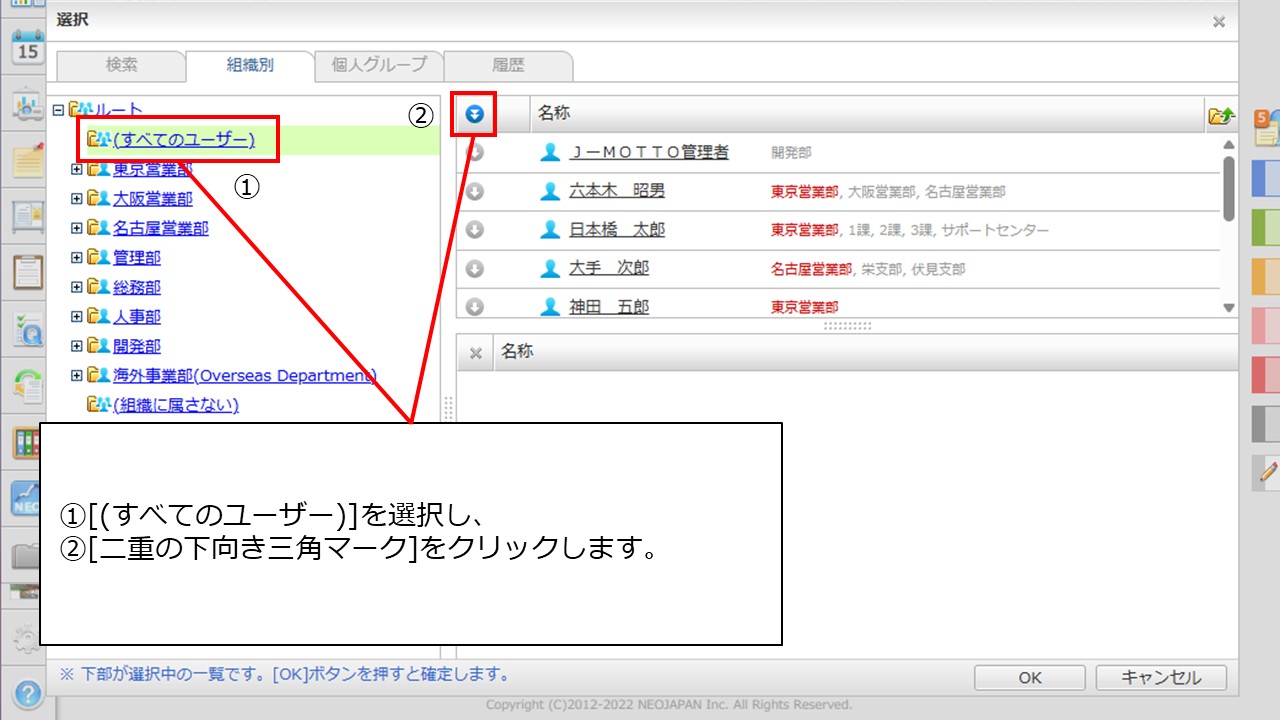1280x720 pixels.
Task: Add J－MOTTO管理者 using its down-arrow icon
Action: point(475,152)
